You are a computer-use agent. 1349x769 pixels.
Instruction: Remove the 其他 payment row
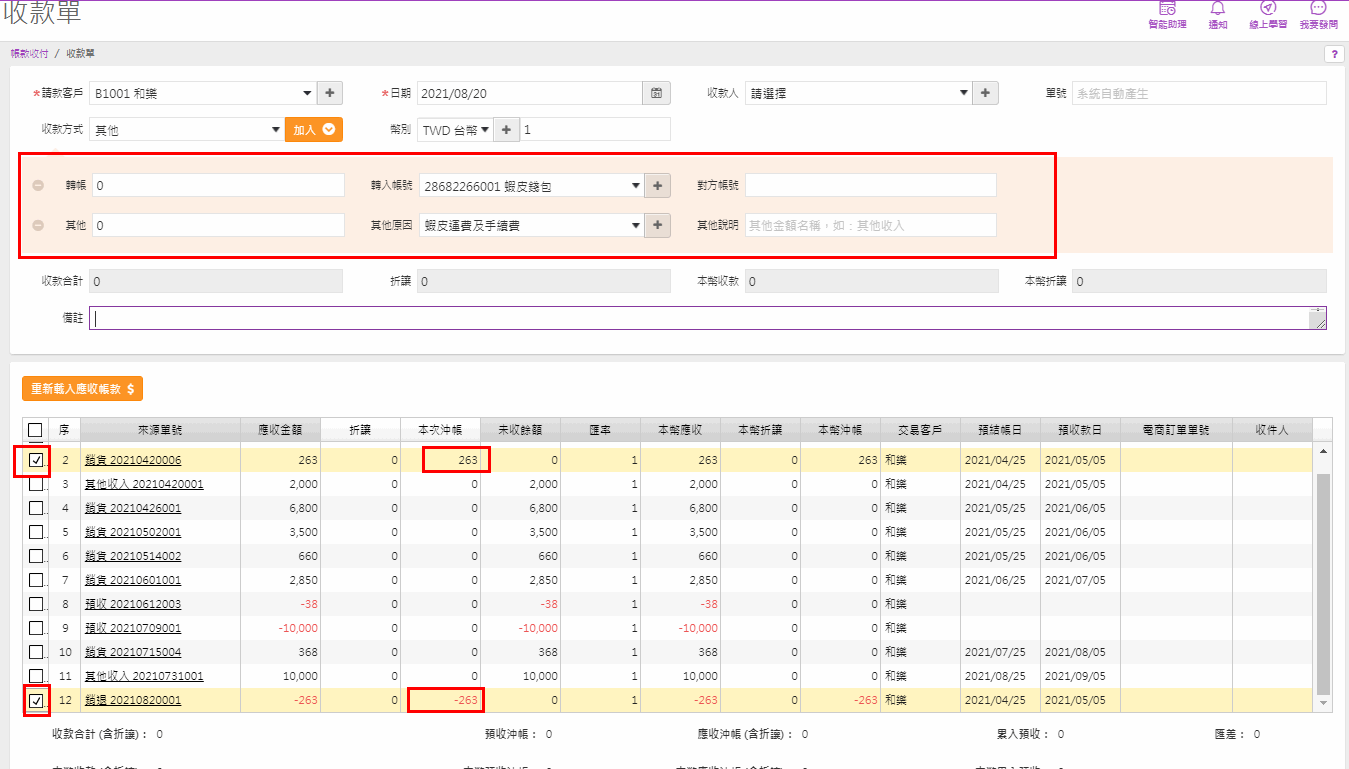pyautogui.click(x=38, y=226)
